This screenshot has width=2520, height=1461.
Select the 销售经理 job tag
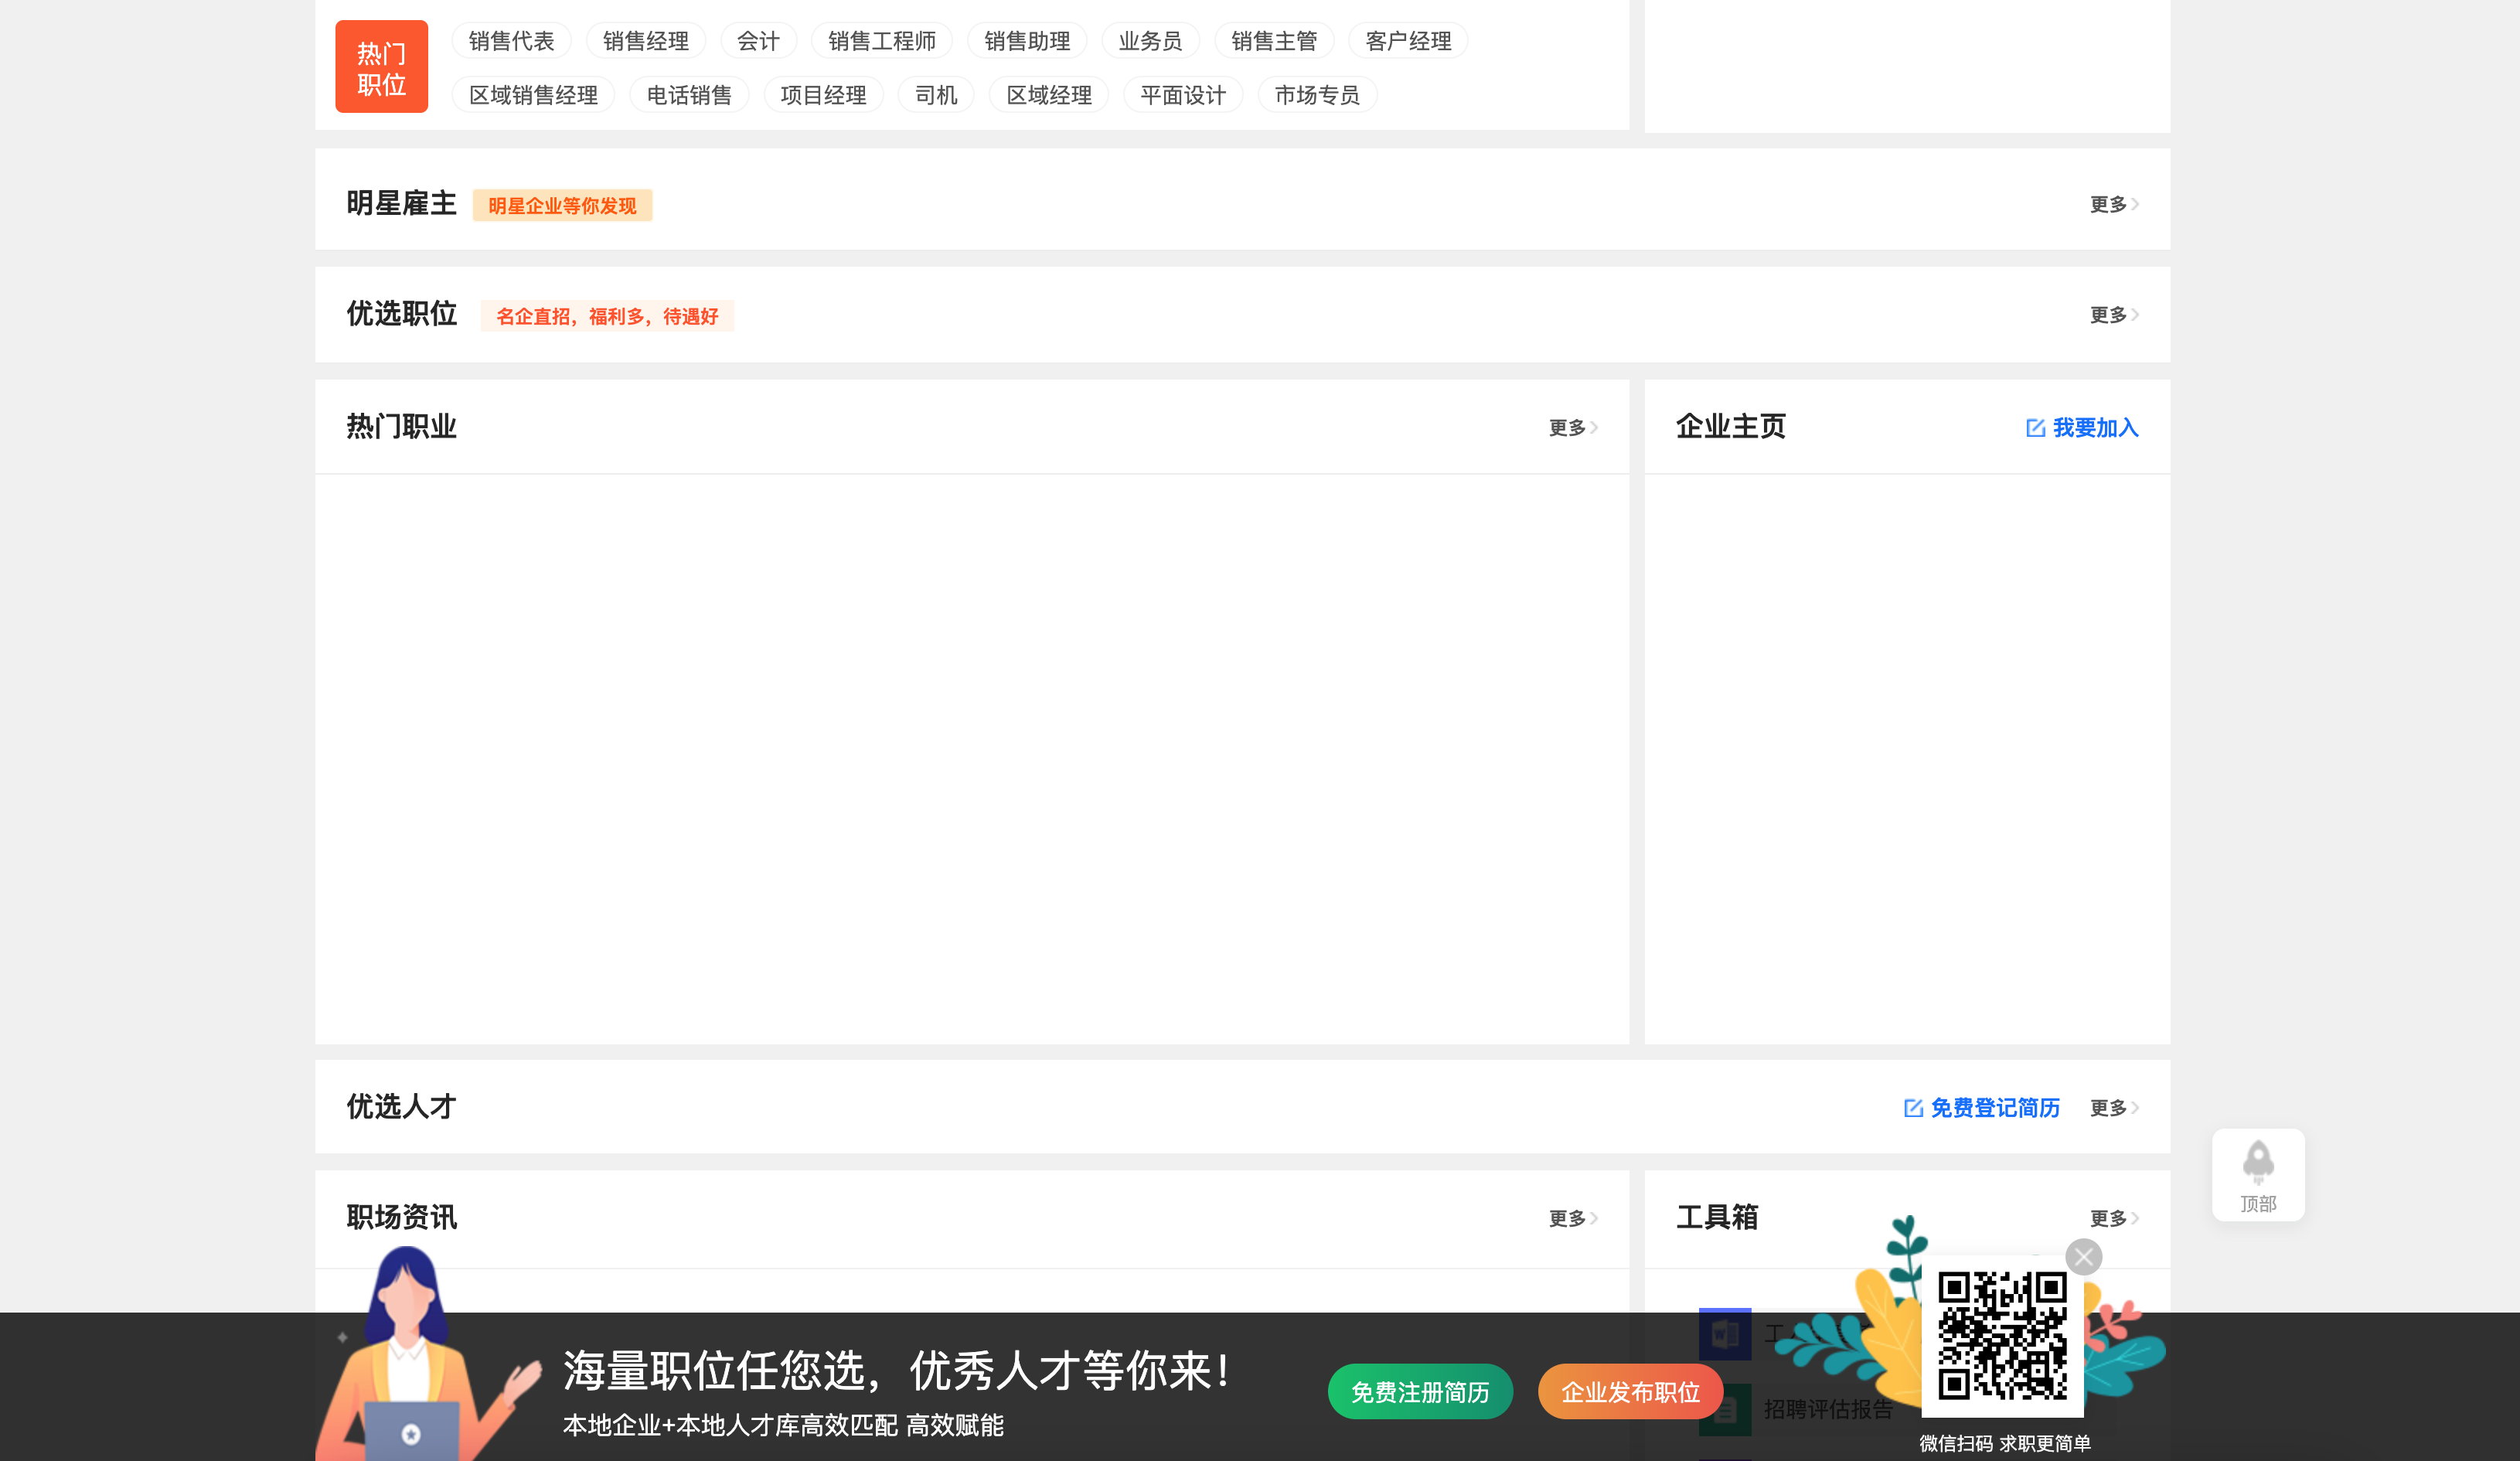point(645,41)
